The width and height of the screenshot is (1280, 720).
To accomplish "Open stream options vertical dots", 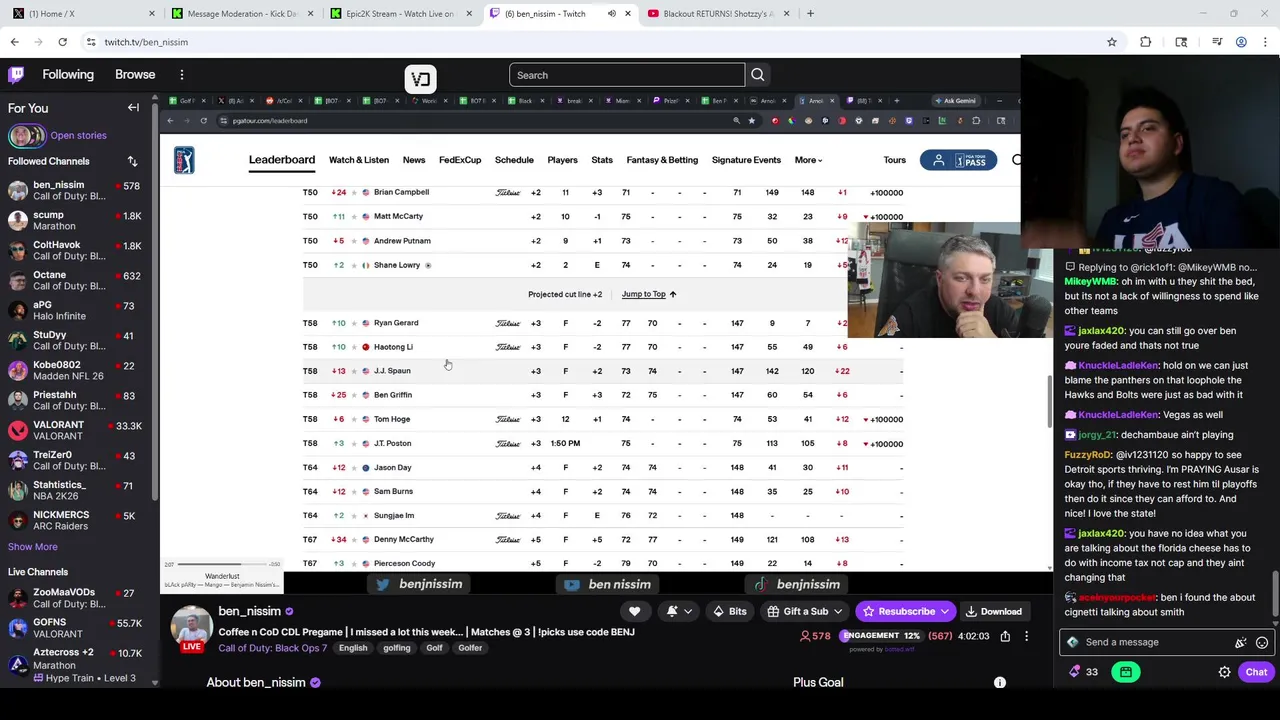I will click(1026, 636).
